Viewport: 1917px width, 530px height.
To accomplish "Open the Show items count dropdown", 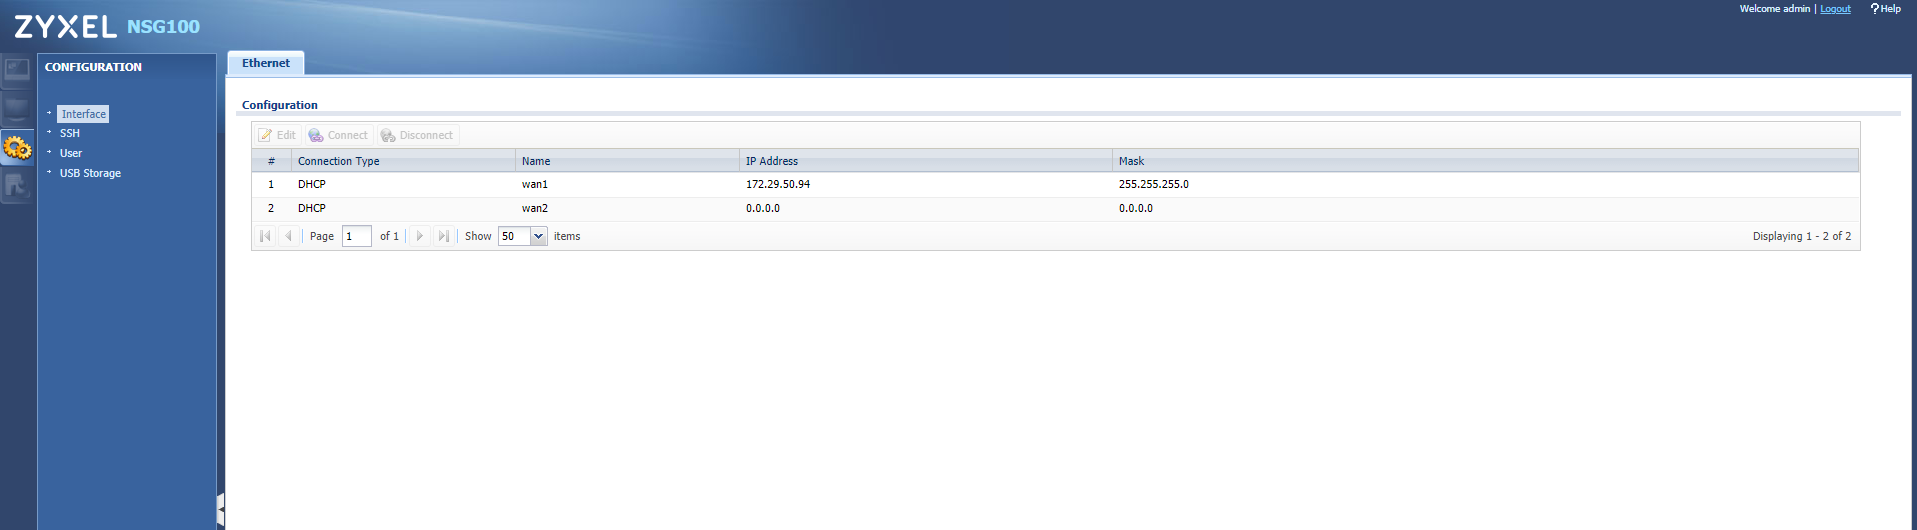I will pos(538,236).
